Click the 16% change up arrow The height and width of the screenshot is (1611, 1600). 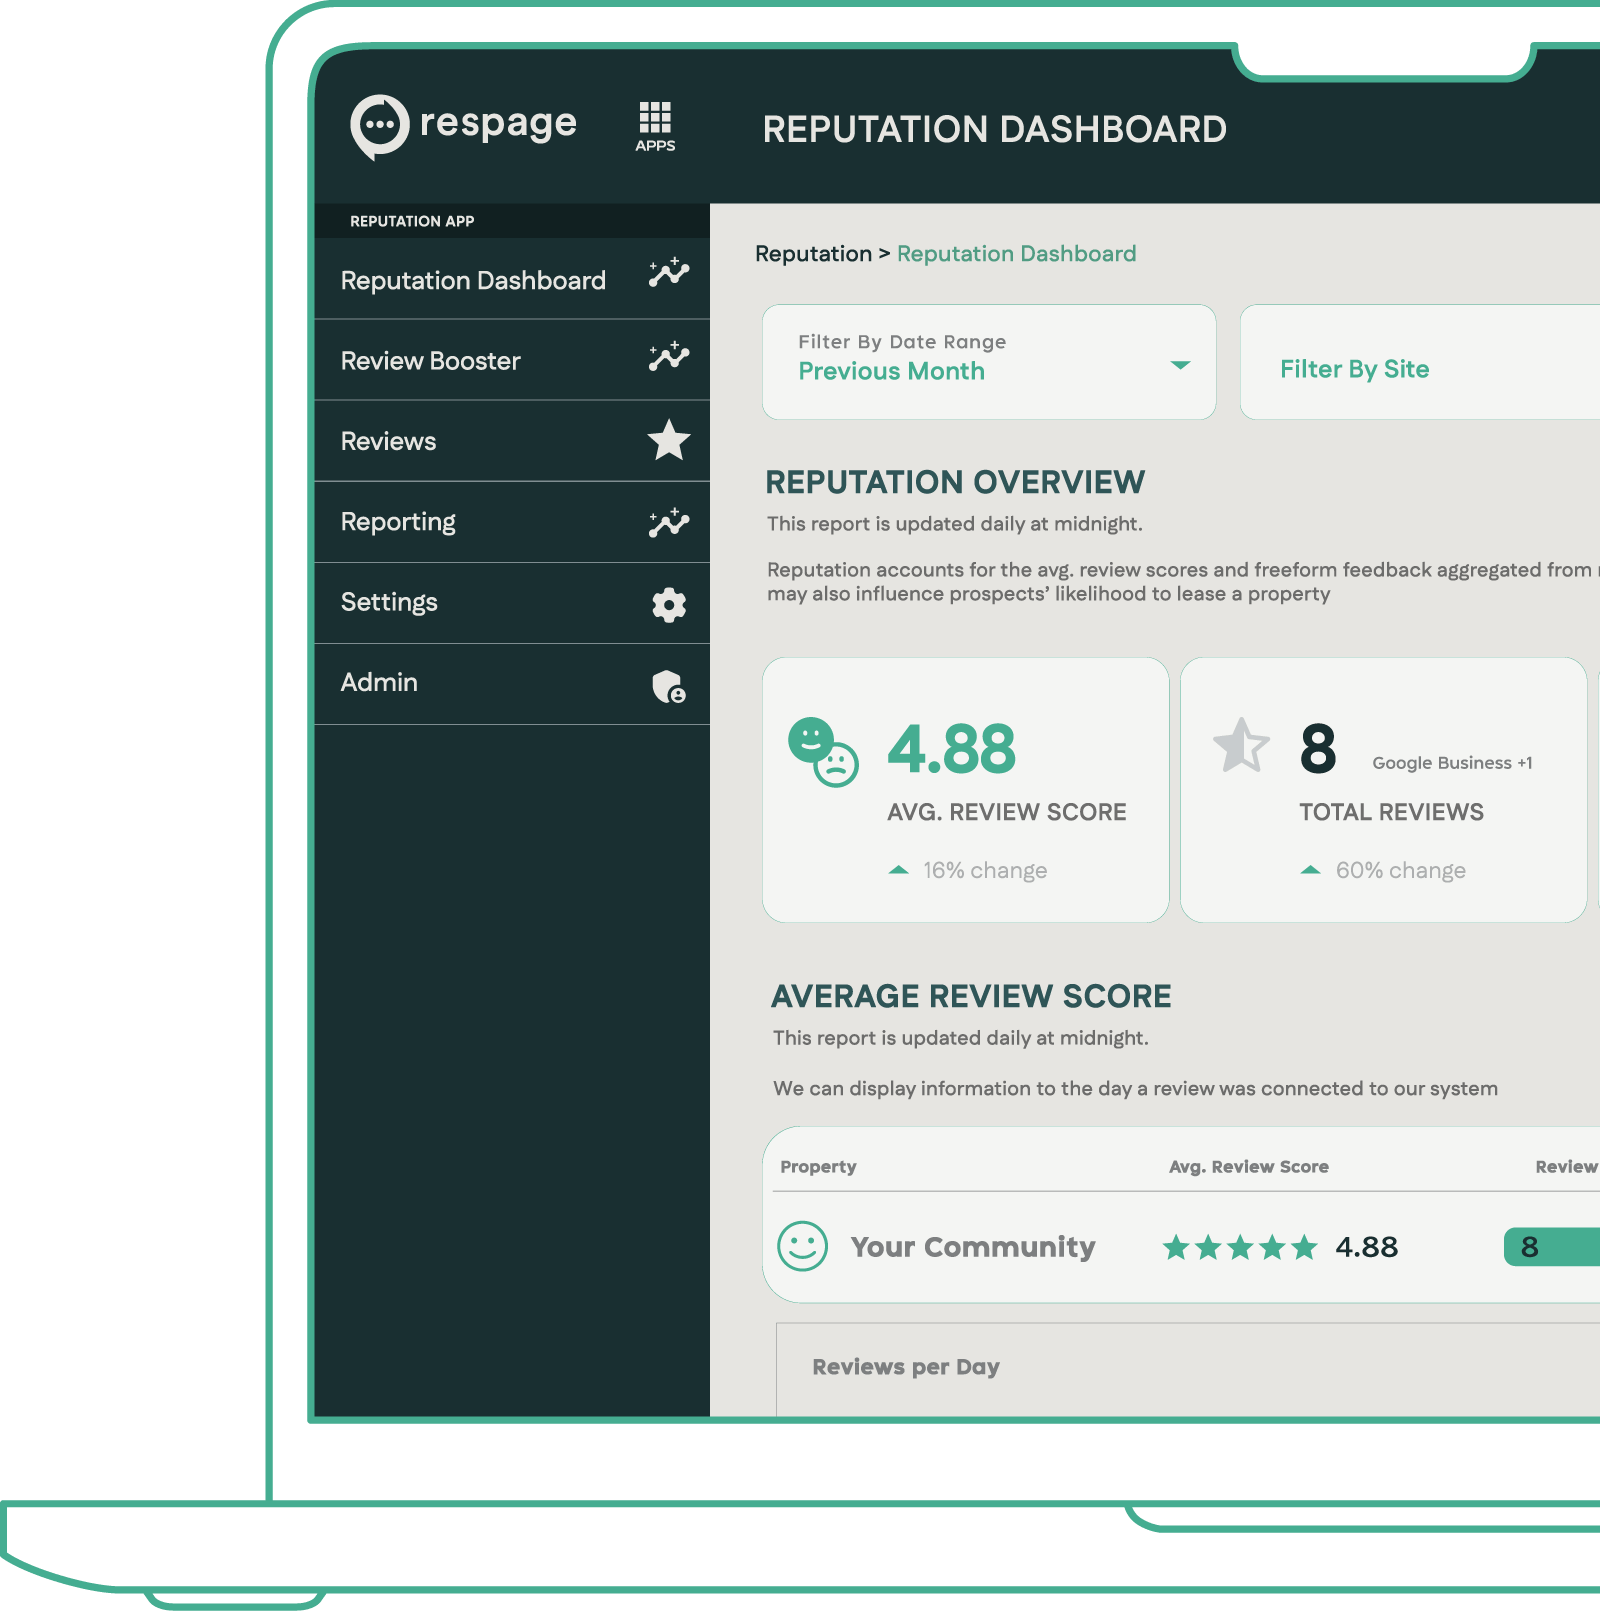point(899,870)
